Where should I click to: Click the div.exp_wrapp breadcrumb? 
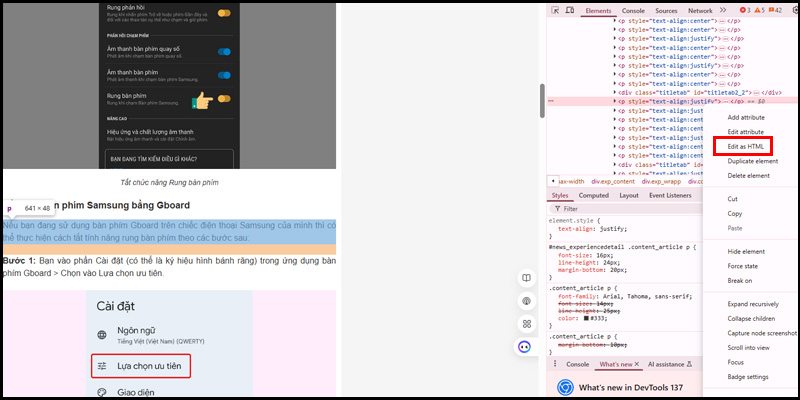pos(661,181)
